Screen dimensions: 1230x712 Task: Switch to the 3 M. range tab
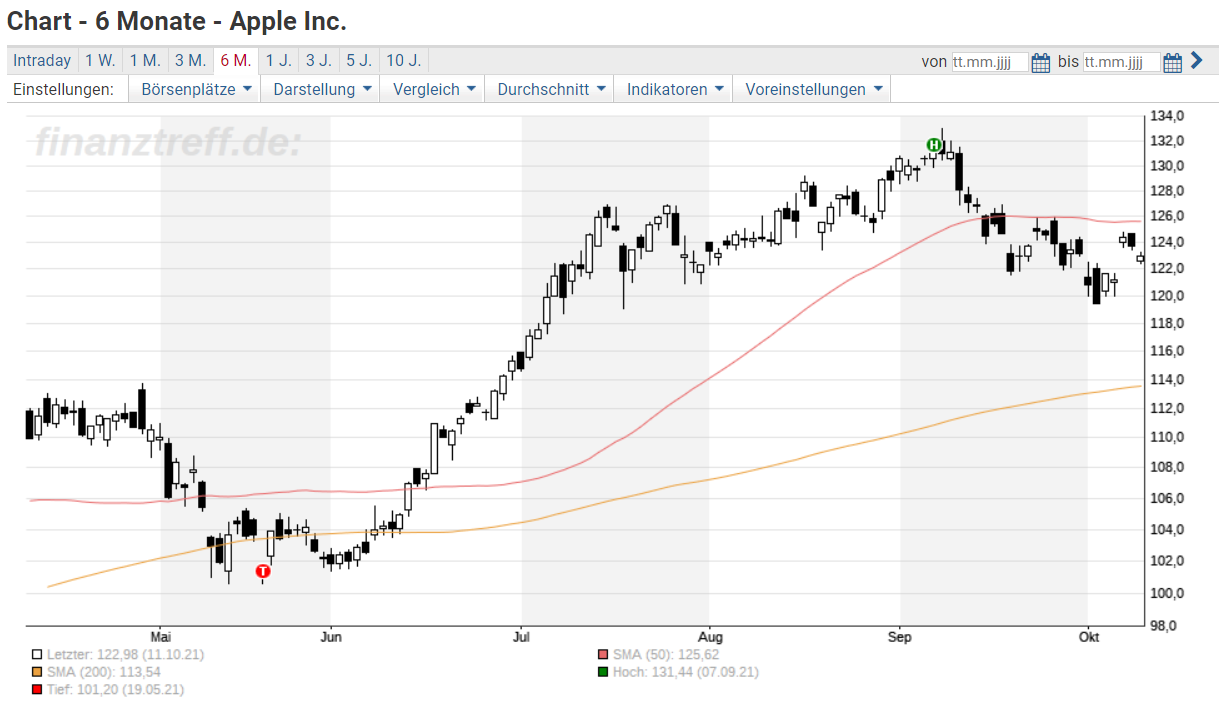190,61
